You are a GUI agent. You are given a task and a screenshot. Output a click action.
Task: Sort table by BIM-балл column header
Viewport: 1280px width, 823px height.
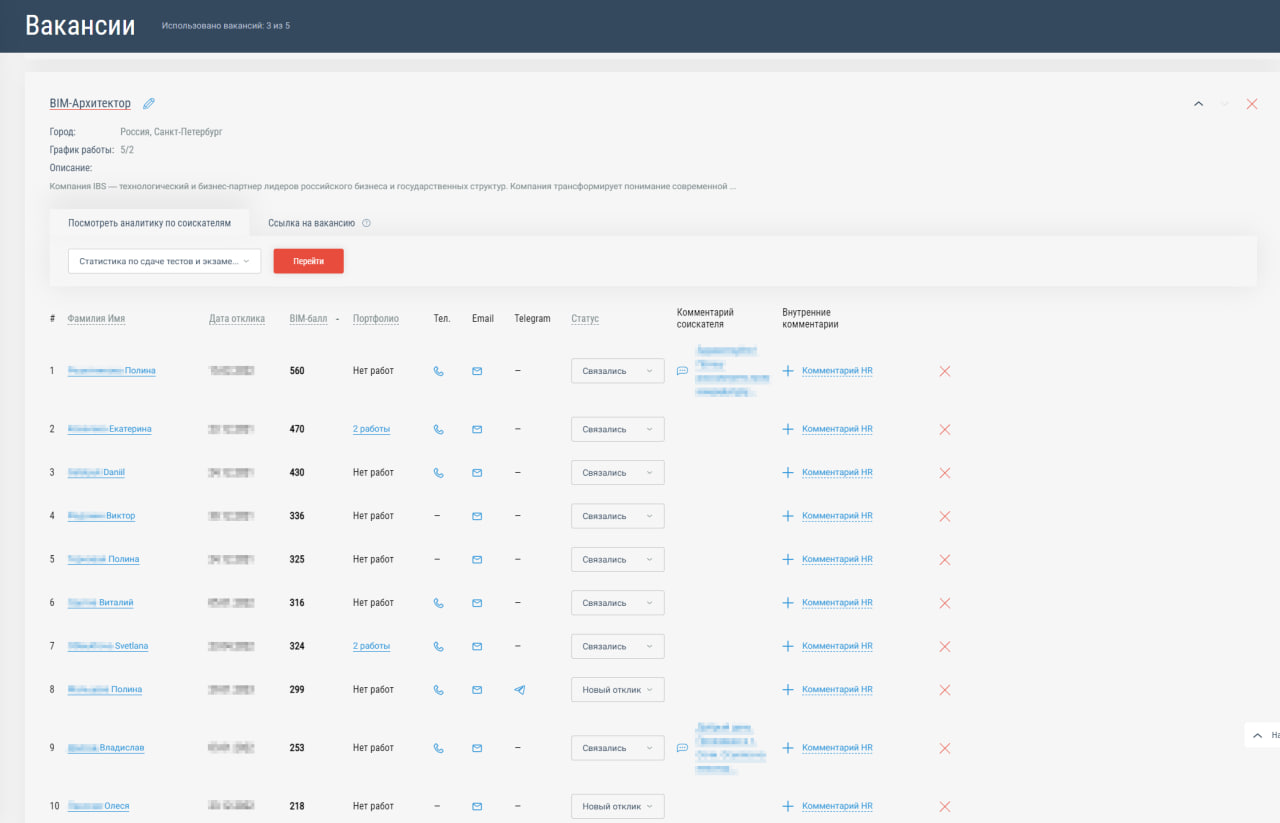pyautogui.click(x=308, y=319)
